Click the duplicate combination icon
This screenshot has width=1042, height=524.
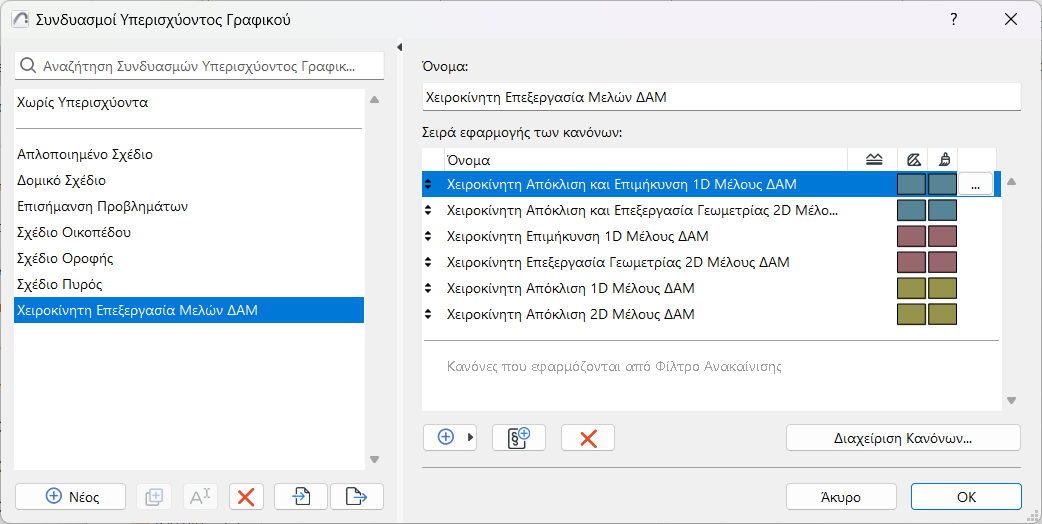(154, 497)
